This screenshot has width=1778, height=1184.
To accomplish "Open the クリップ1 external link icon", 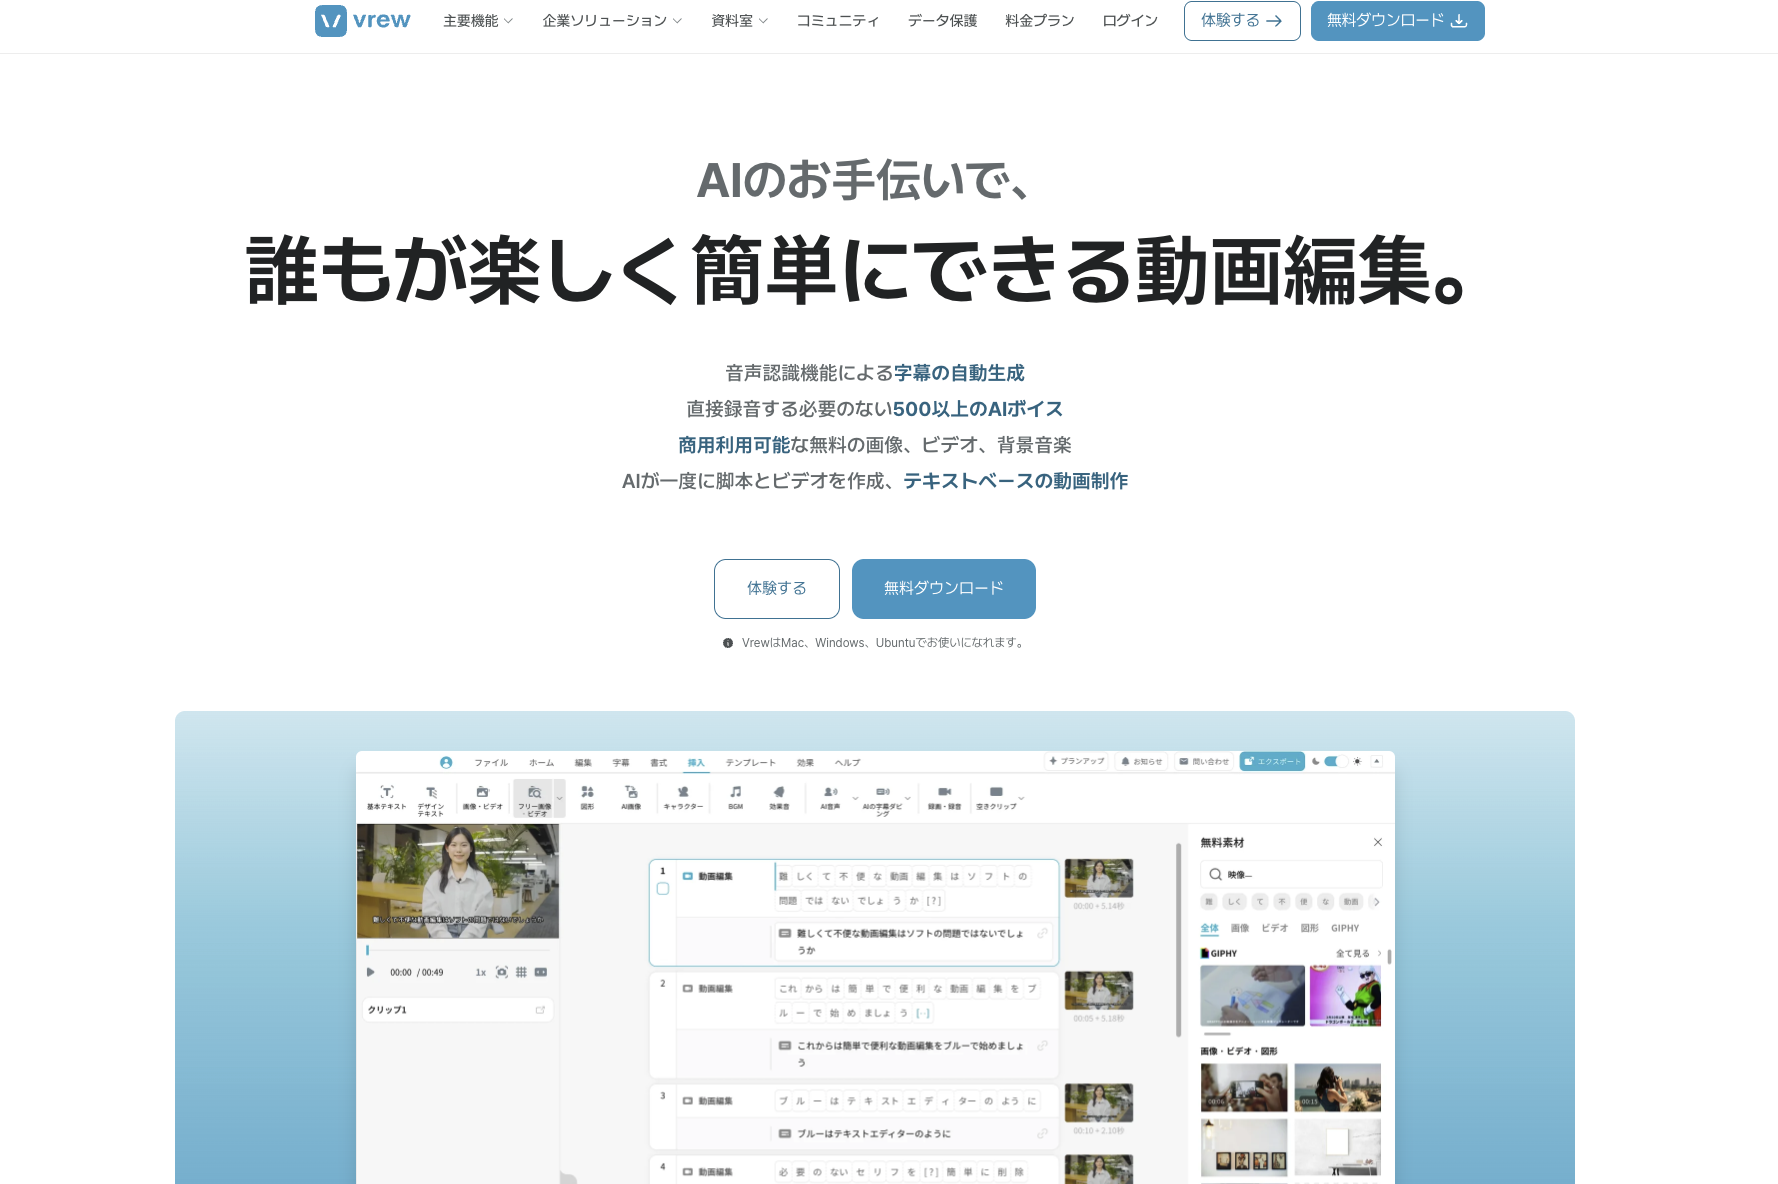I will pos(540,1010).
